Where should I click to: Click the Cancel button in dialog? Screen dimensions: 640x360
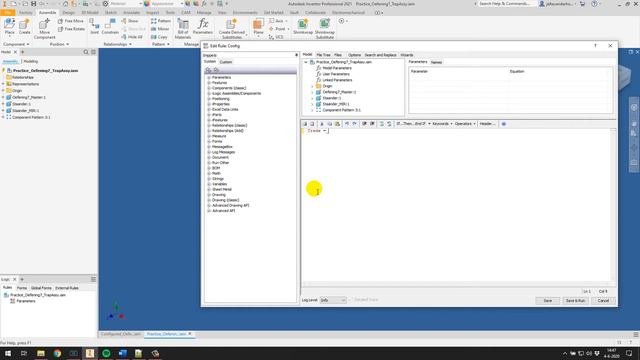point(603,301)
